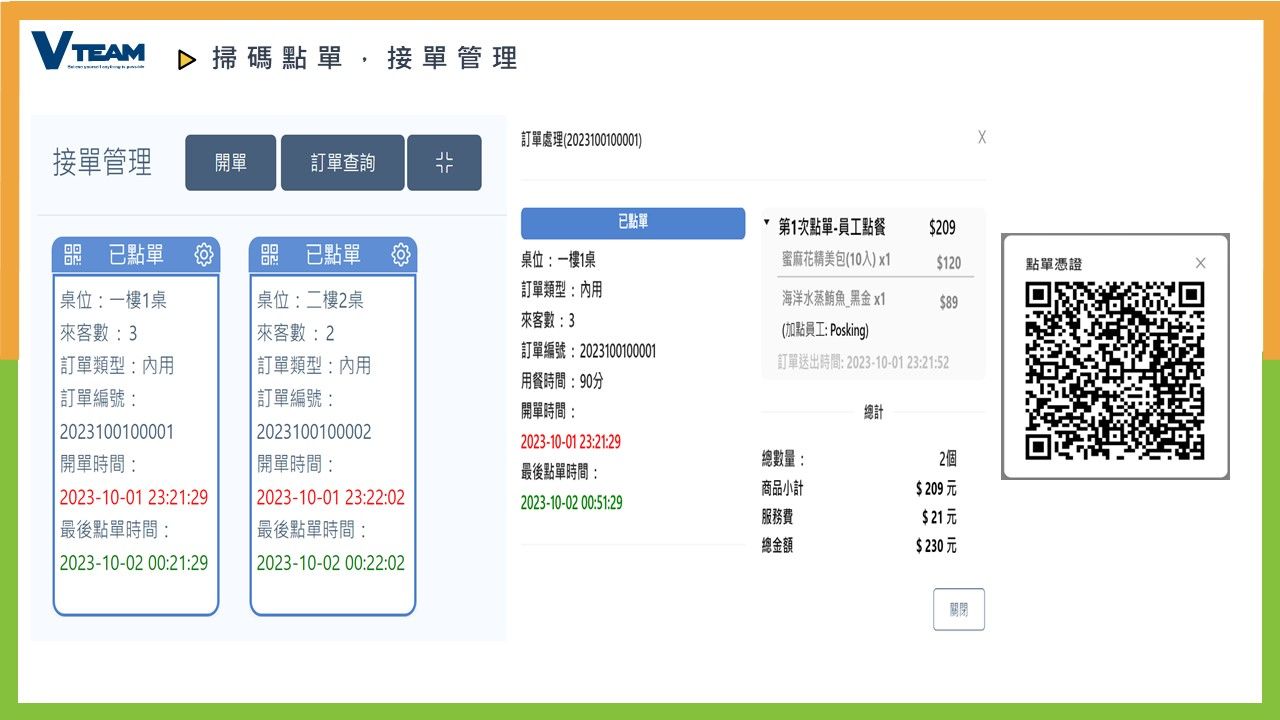Select the 二樓2桌 order card

(x=332, y=430)
